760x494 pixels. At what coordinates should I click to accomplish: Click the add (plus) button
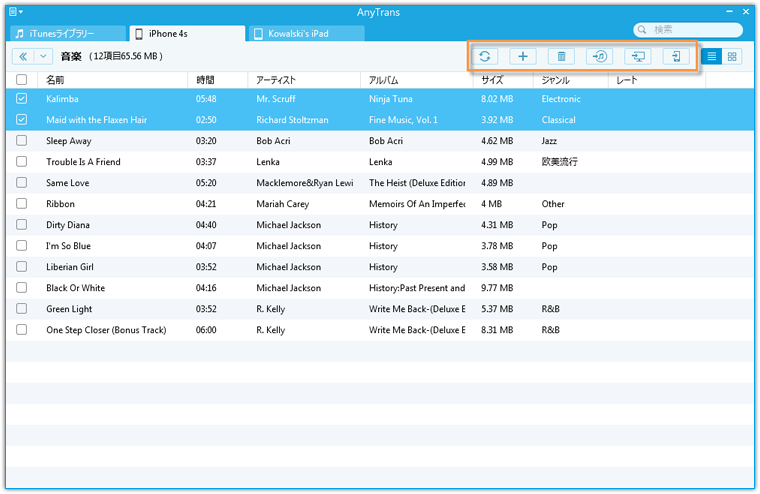[x=522, y=56]
